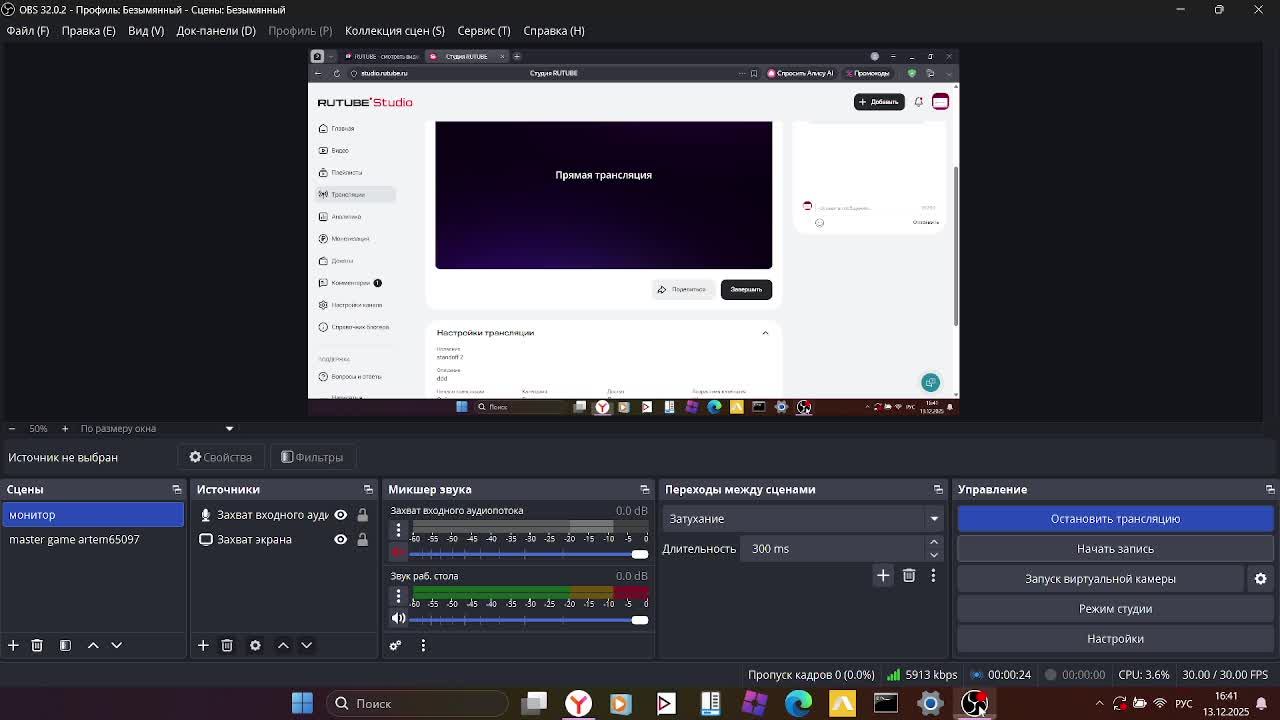The image size is (1280, 720).
Task: Select the монитор scene
Action: point(93,514)
